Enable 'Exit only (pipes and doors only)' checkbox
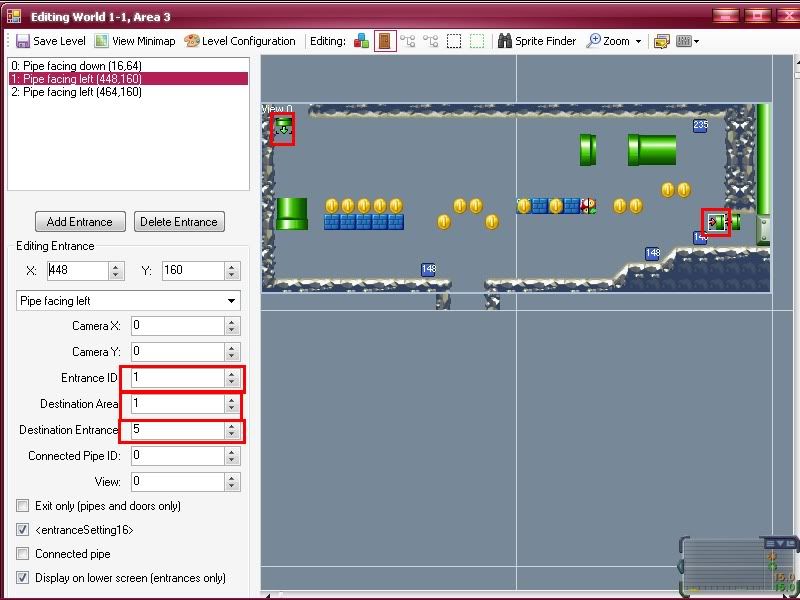Image resolution: width=800 pixels, height=600 pixels. [x=22, y=506]
